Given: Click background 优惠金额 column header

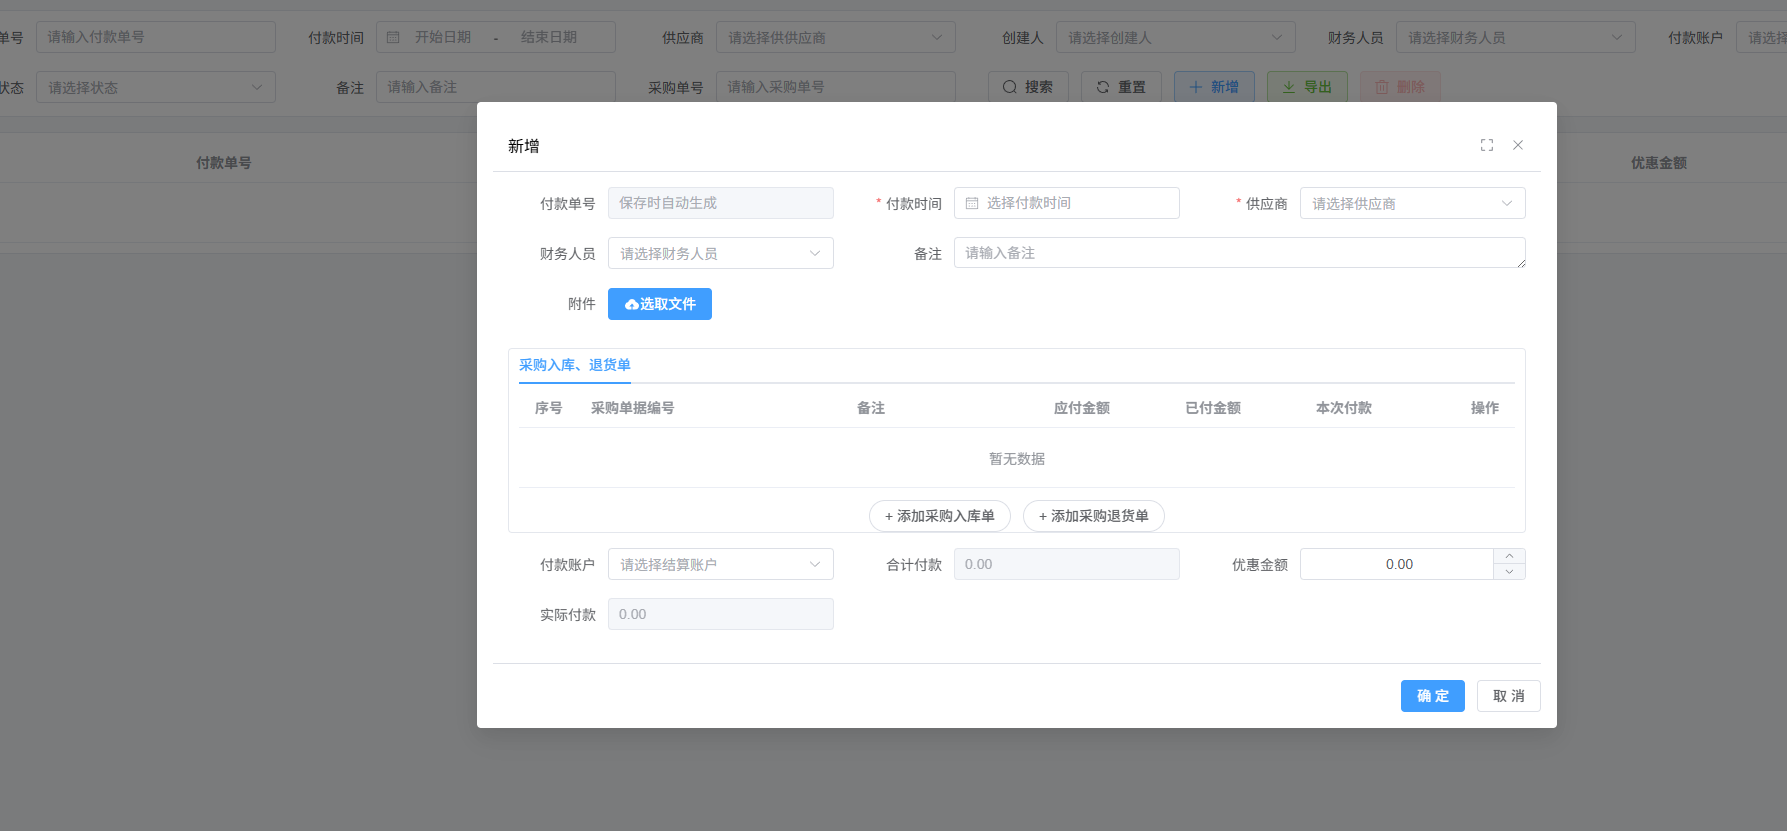Looking at the screenshot, I should pos(1659,163).
